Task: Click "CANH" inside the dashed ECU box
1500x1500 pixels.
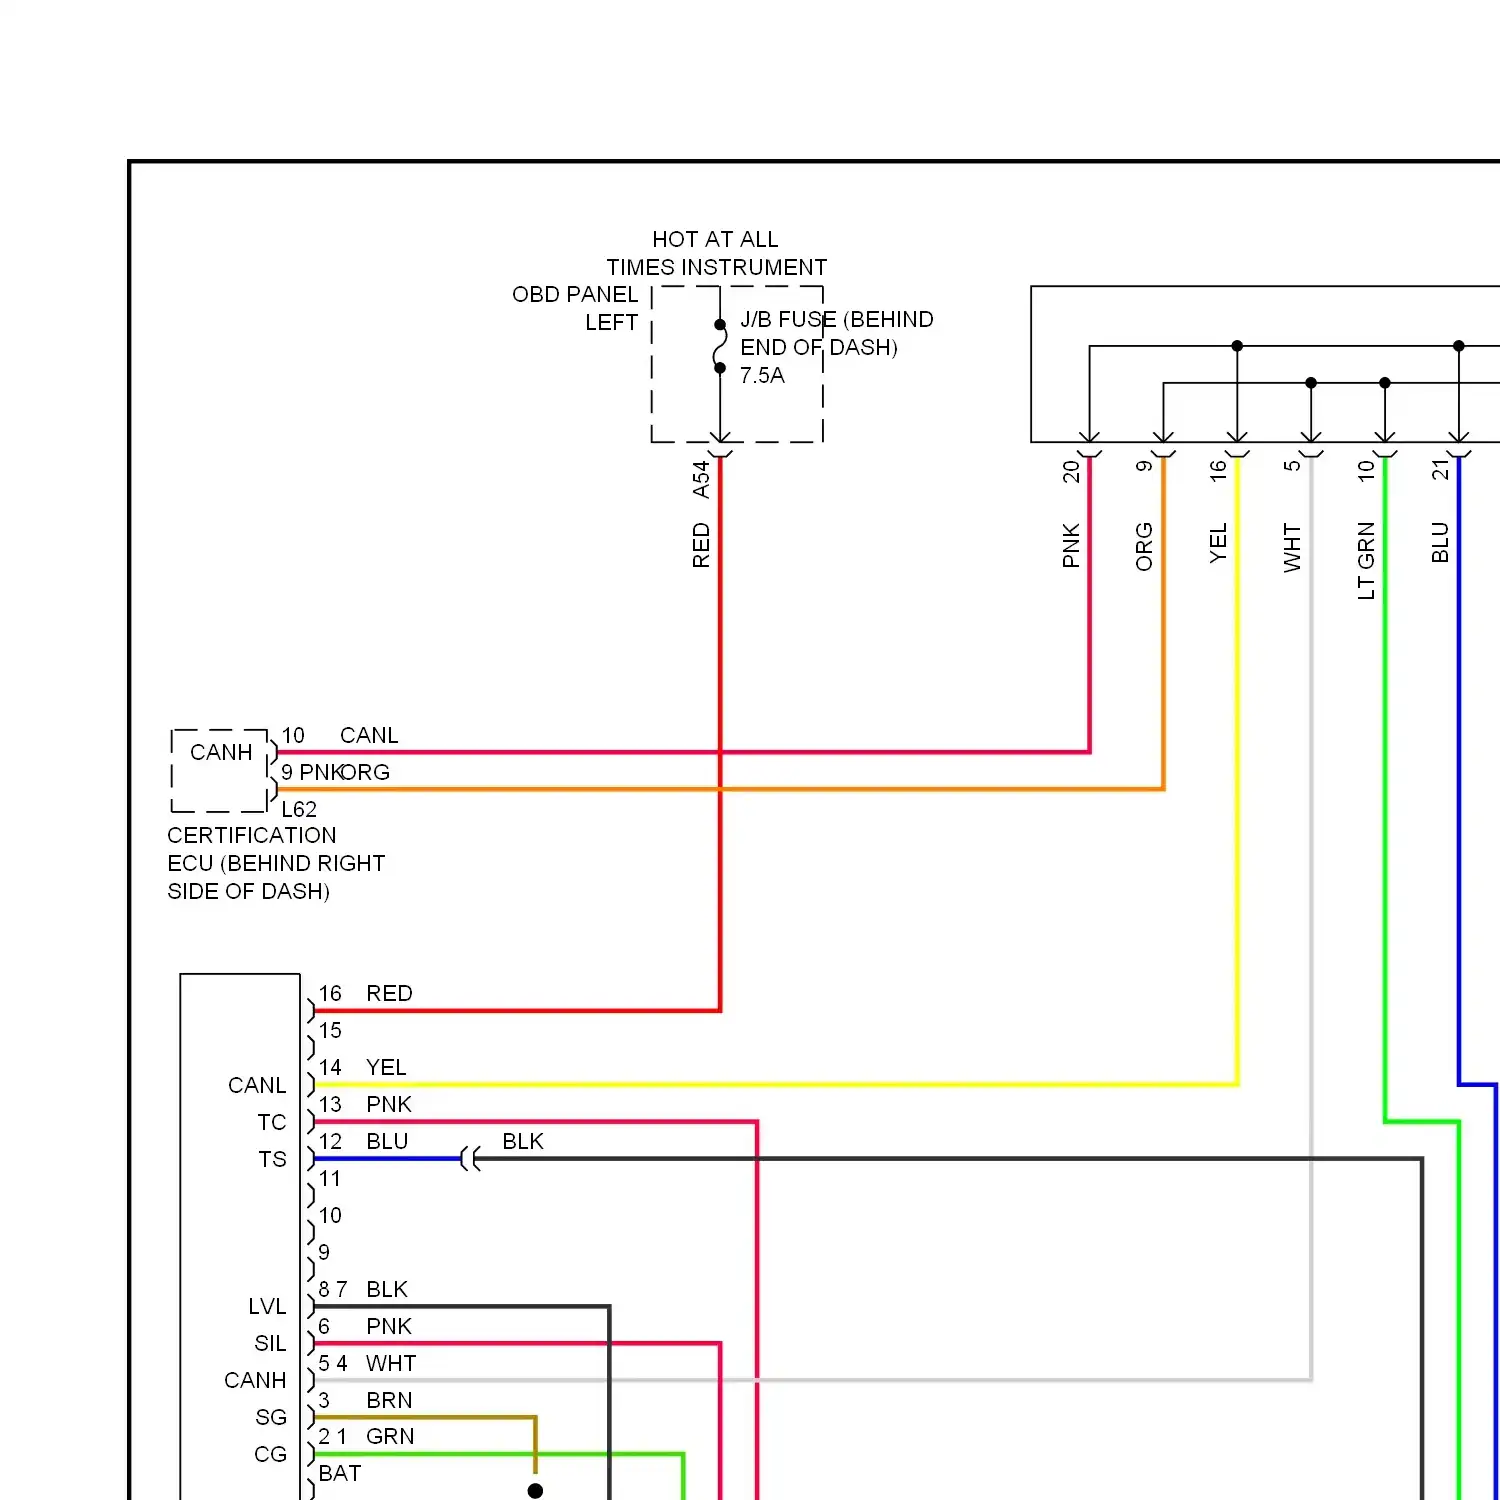Action: coord(221,752)
